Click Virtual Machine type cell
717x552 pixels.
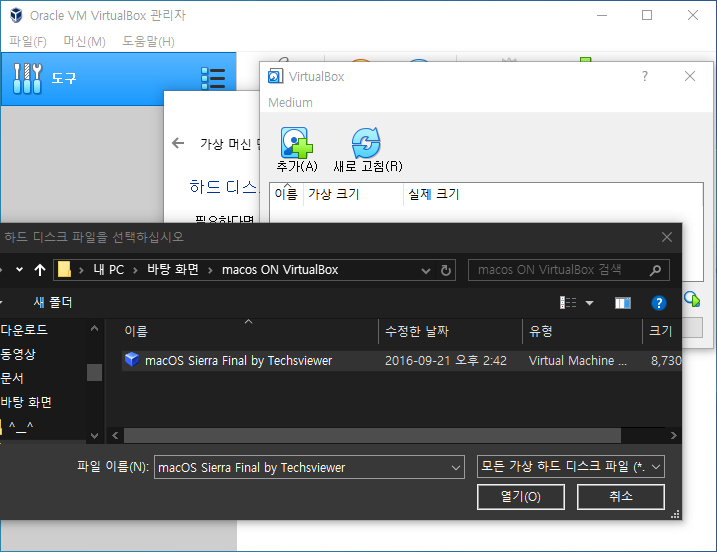[578, 361]
